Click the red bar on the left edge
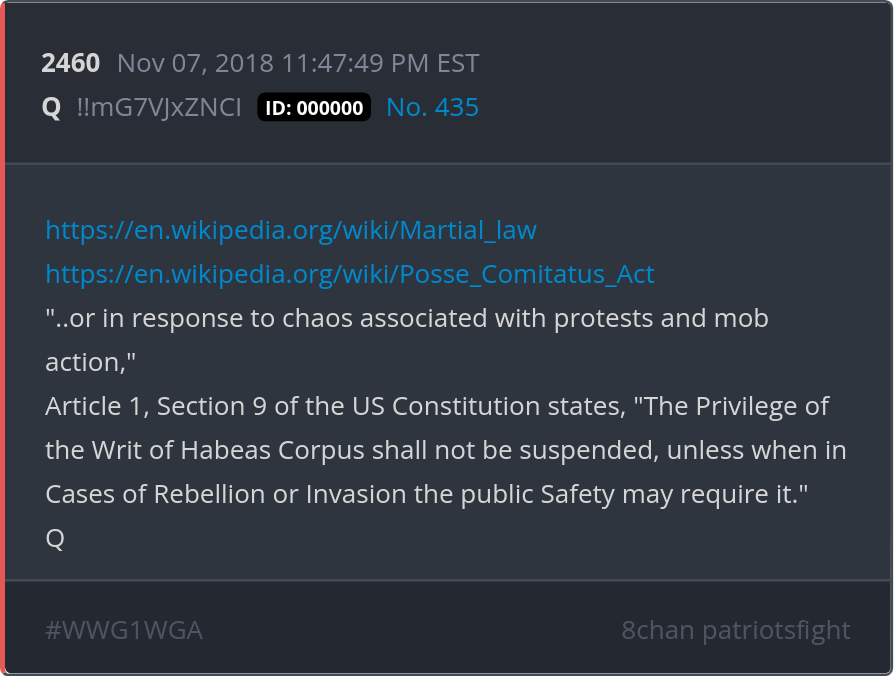894x676 pixels. coord(3,338)
